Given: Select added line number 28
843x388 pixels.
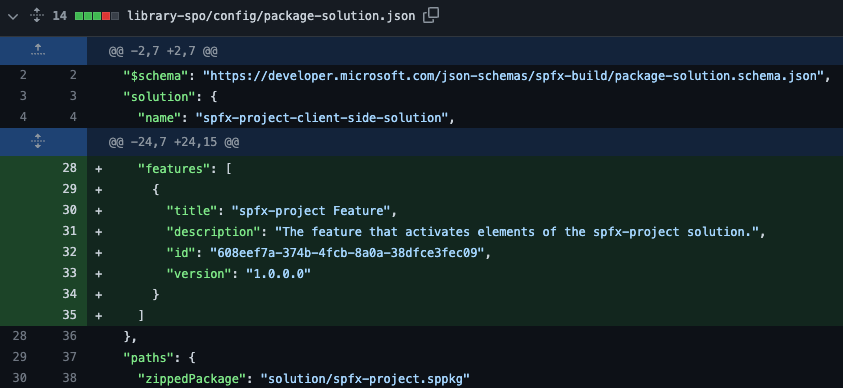Looking at the screenshot, I should [x=70, y=168].
